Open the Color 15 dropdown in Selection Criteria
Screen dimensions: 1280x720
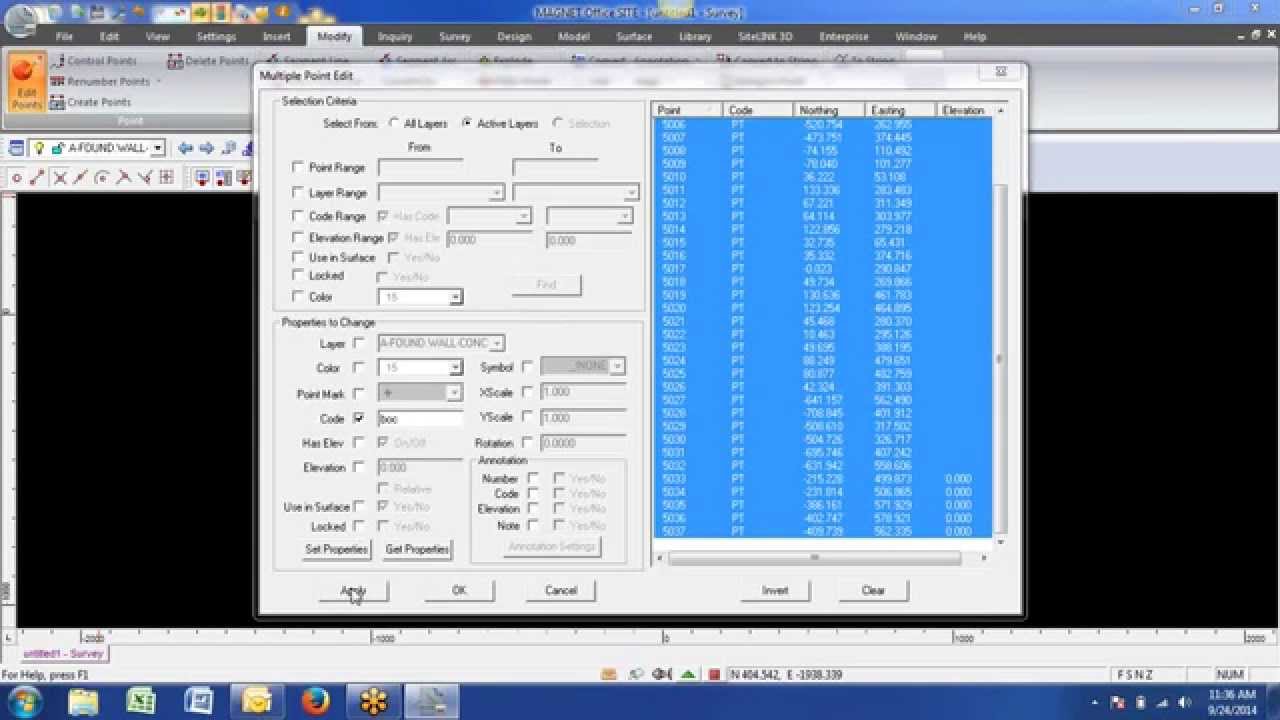pos(455,297)
